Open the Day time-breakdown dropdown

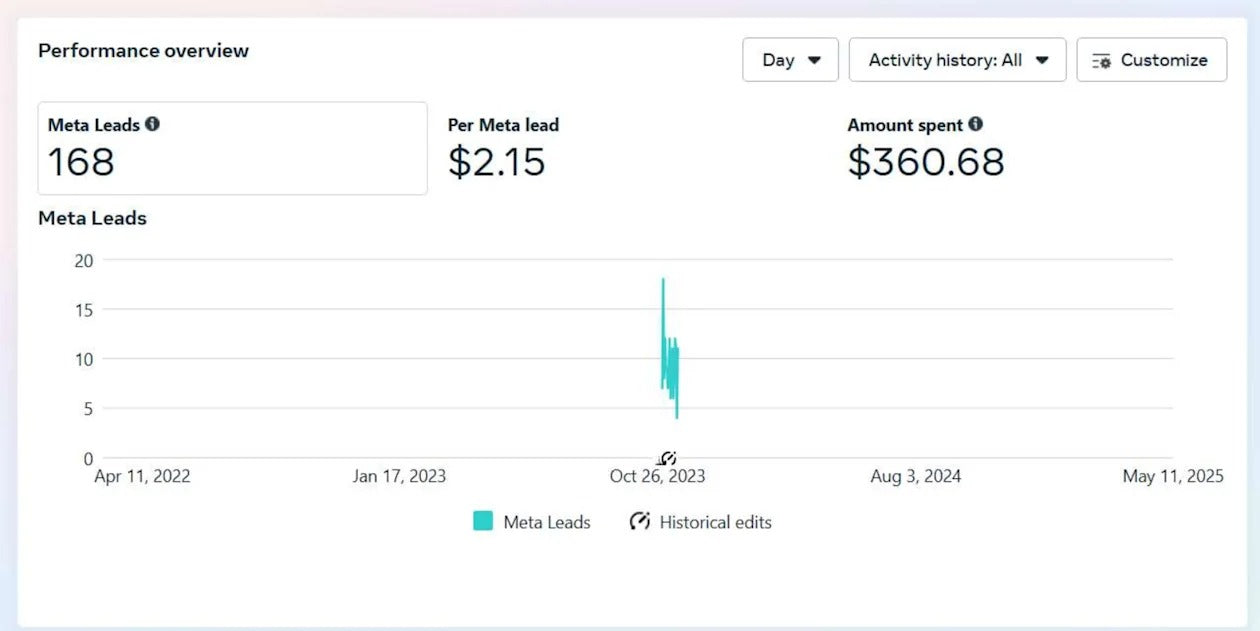pos(790,60)
